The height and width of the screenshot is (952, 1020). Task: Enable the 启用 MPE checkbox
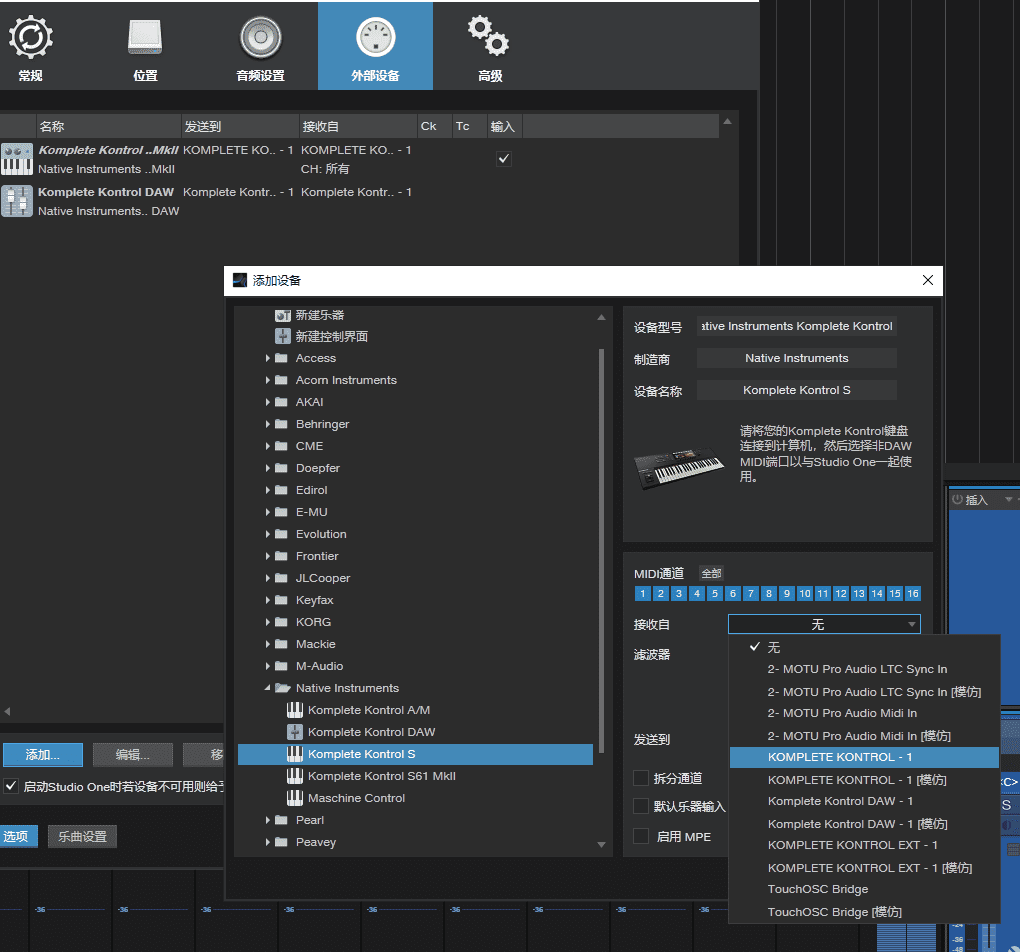tap(641, 836)
